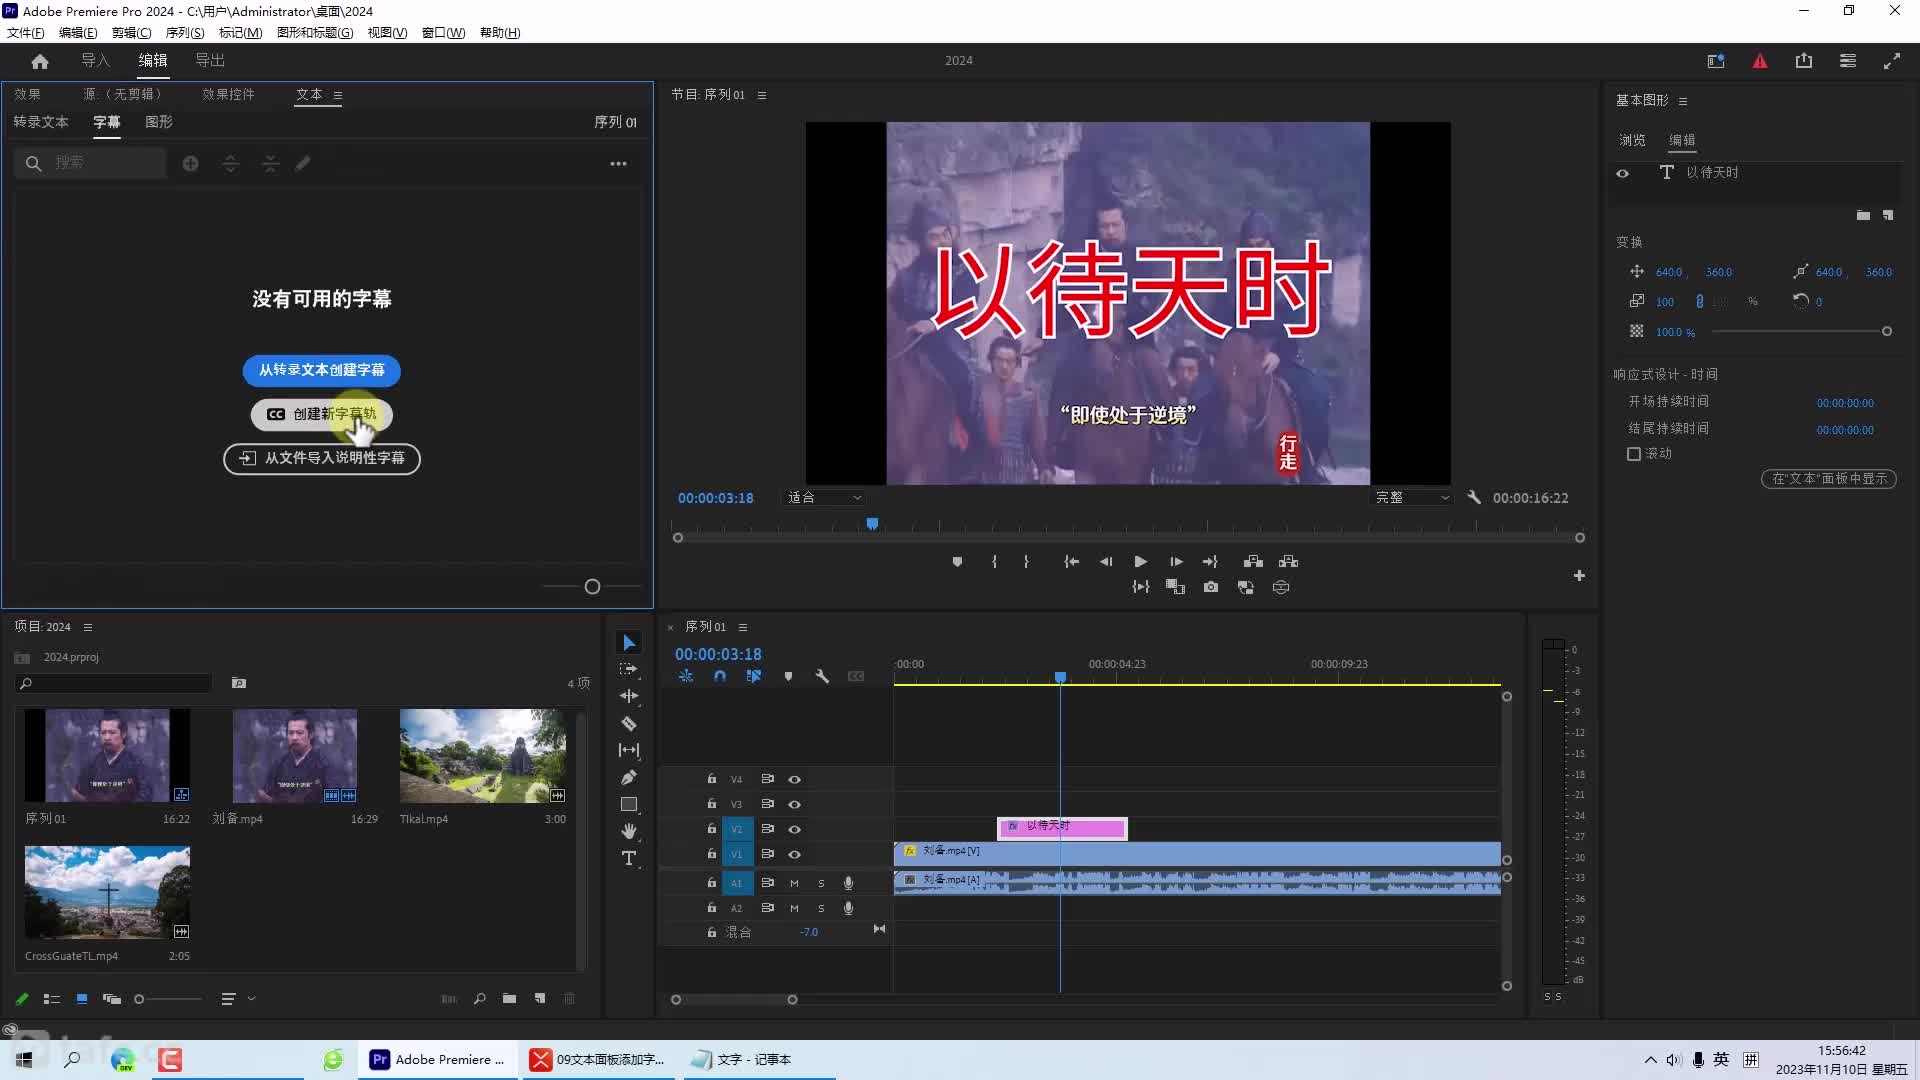Viewport: 1920px width, 1080px height.
Task: Open the project sort icons dropdown
Action: (237, 999)
